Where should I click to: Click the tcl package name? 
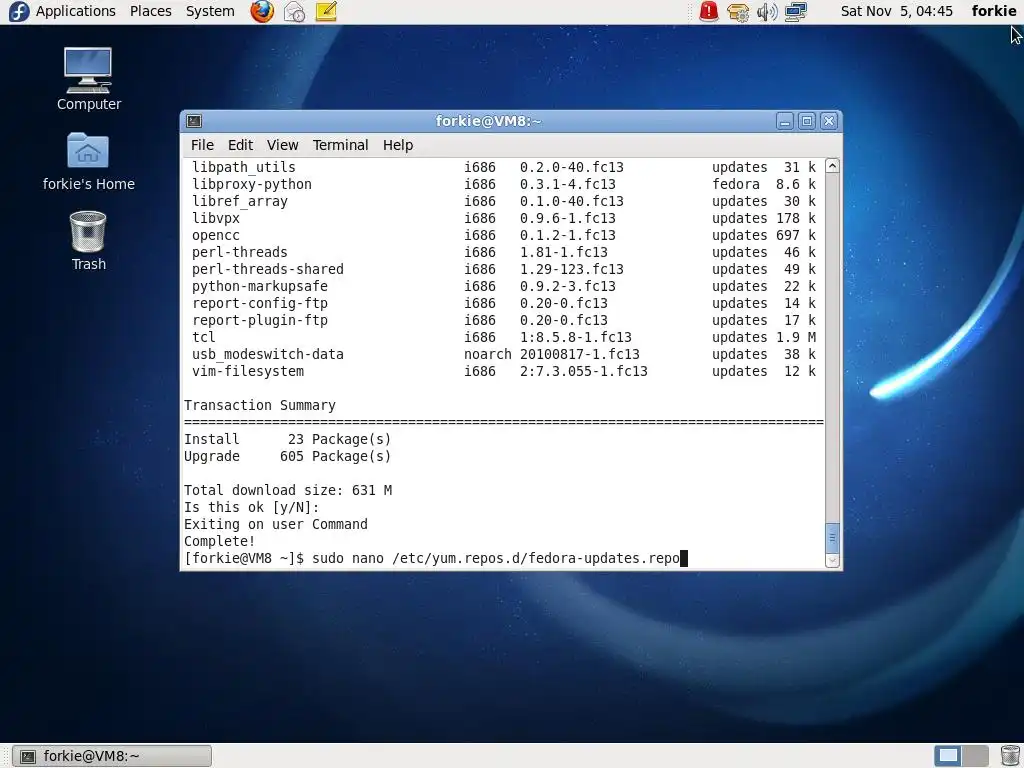[203, 337]
